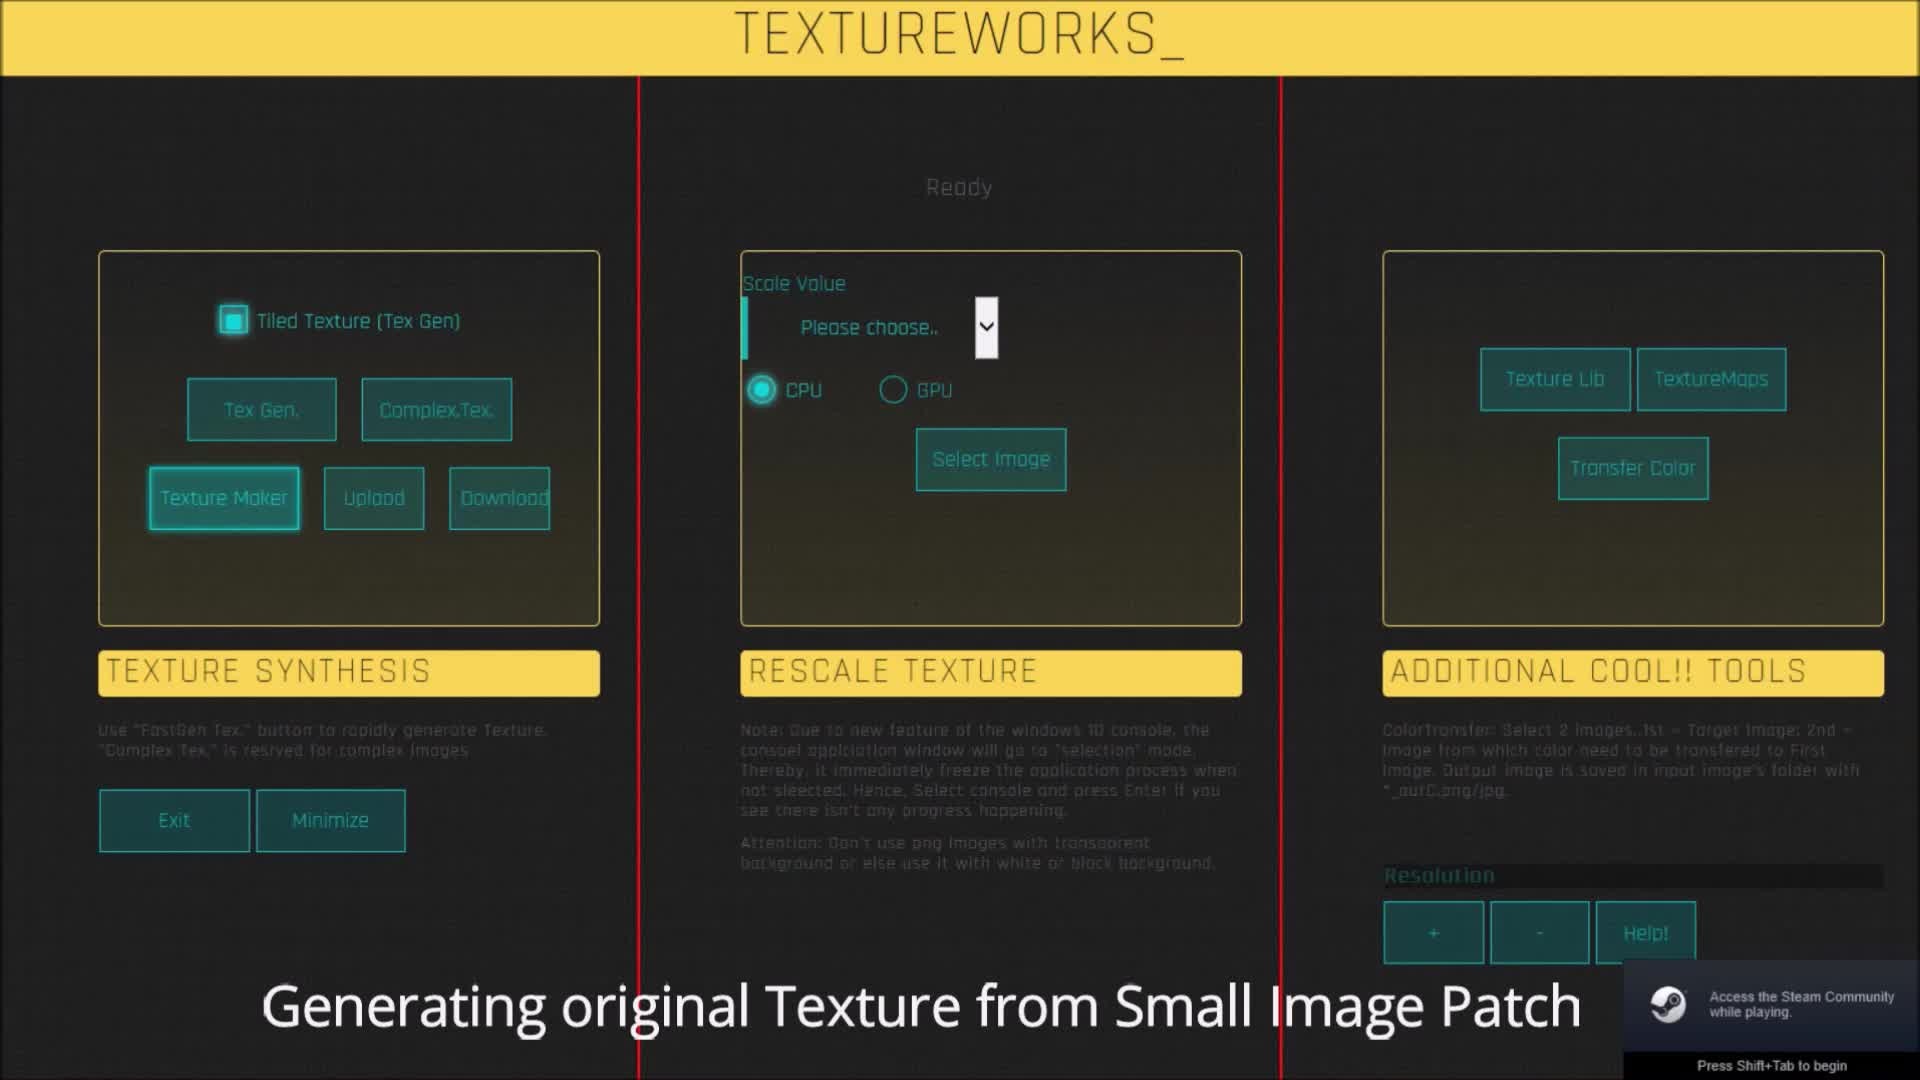Exit the application via the Exit button

pyautogui.click(x=174, y=821)
